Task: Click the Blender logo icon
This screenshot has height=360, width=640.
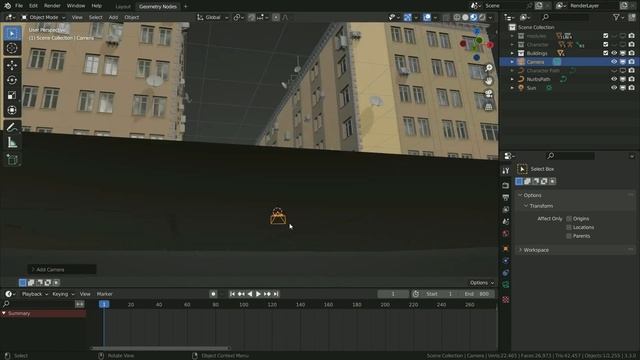Action: click(x=7, y=6)
